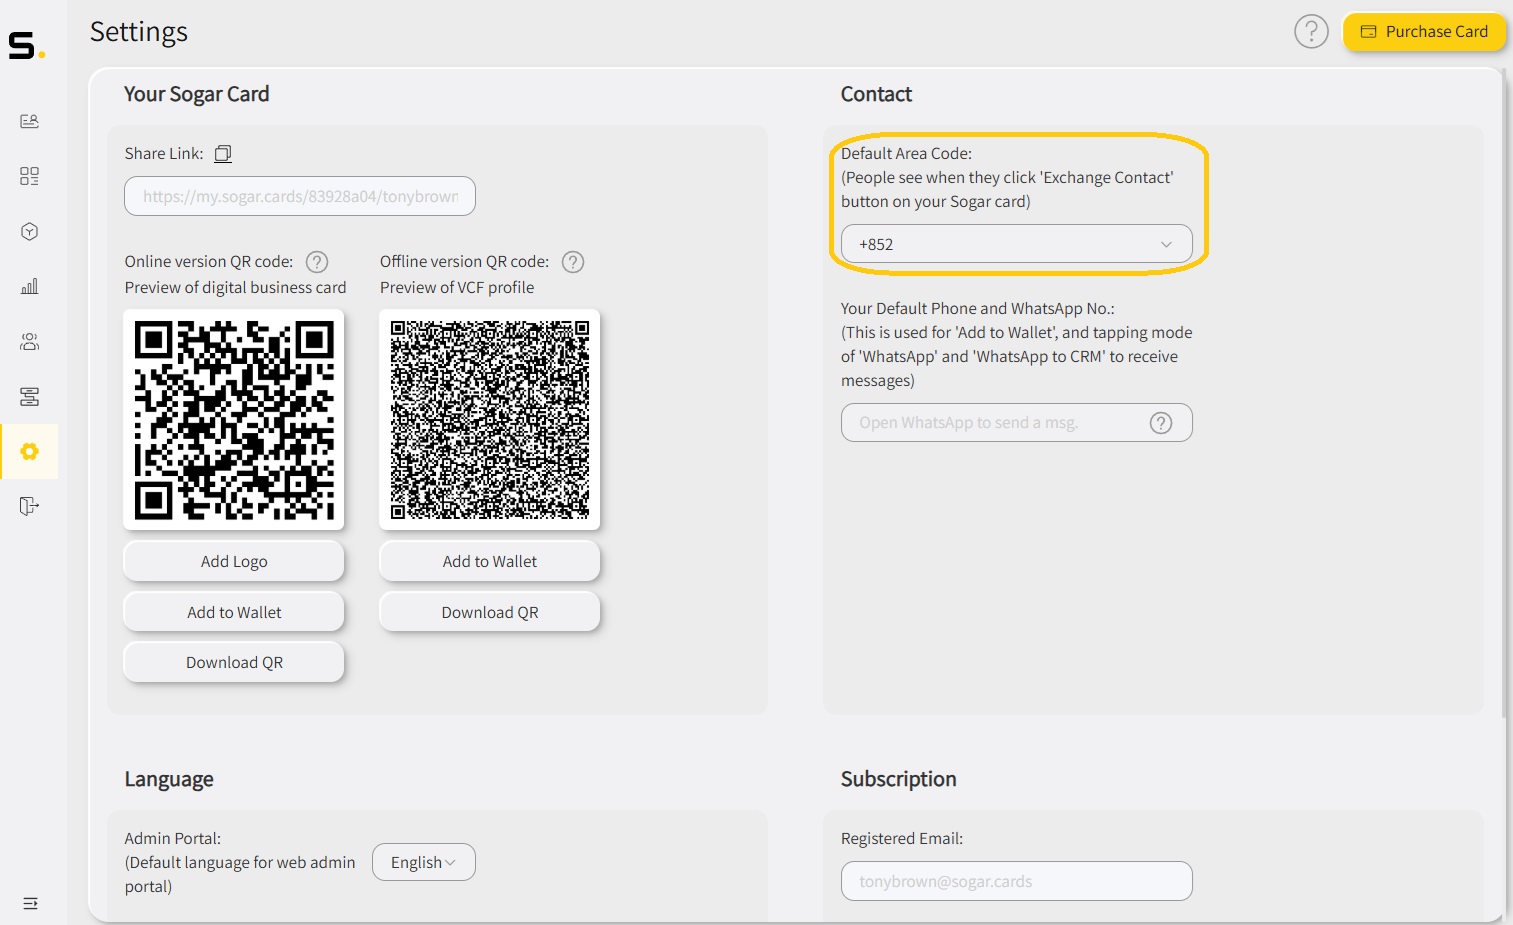Select the active Settings gear sidebar tab
The width and height of the screenshot is (1513, 925).
(x=29, y=451)
